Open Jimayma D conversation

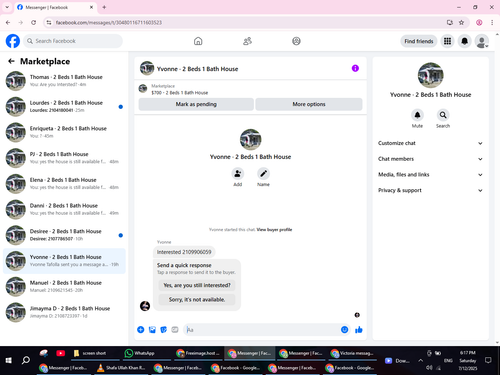coord(64,312)
